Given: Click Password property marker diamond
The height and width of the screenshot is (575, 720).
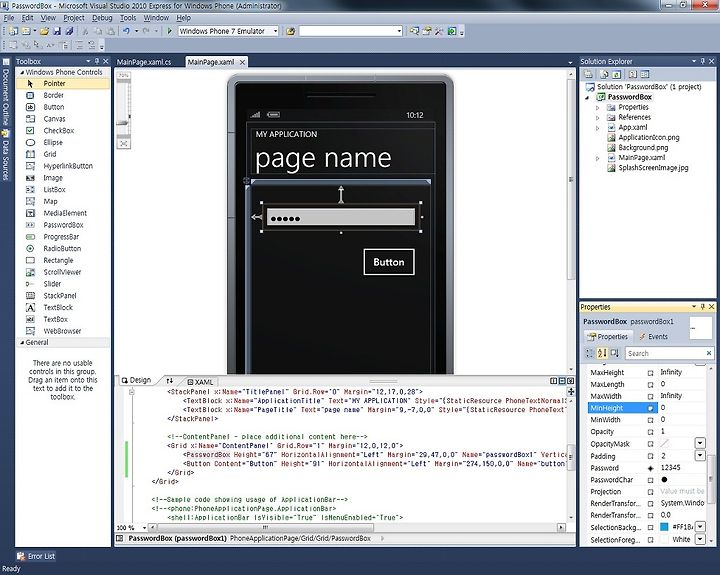Looking at the screenshot, I should (x=650, y=468).
